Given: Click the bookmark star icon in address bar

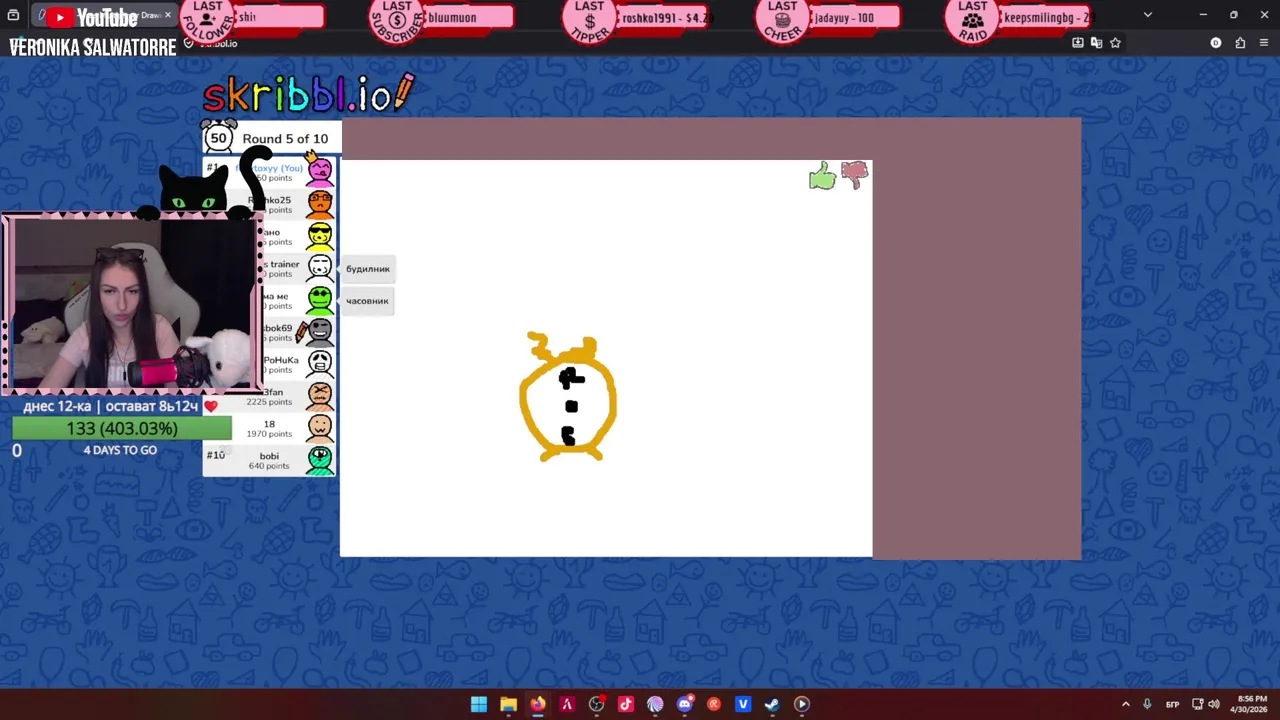Looking at the screenshot, I should [x=1115, y=43].
